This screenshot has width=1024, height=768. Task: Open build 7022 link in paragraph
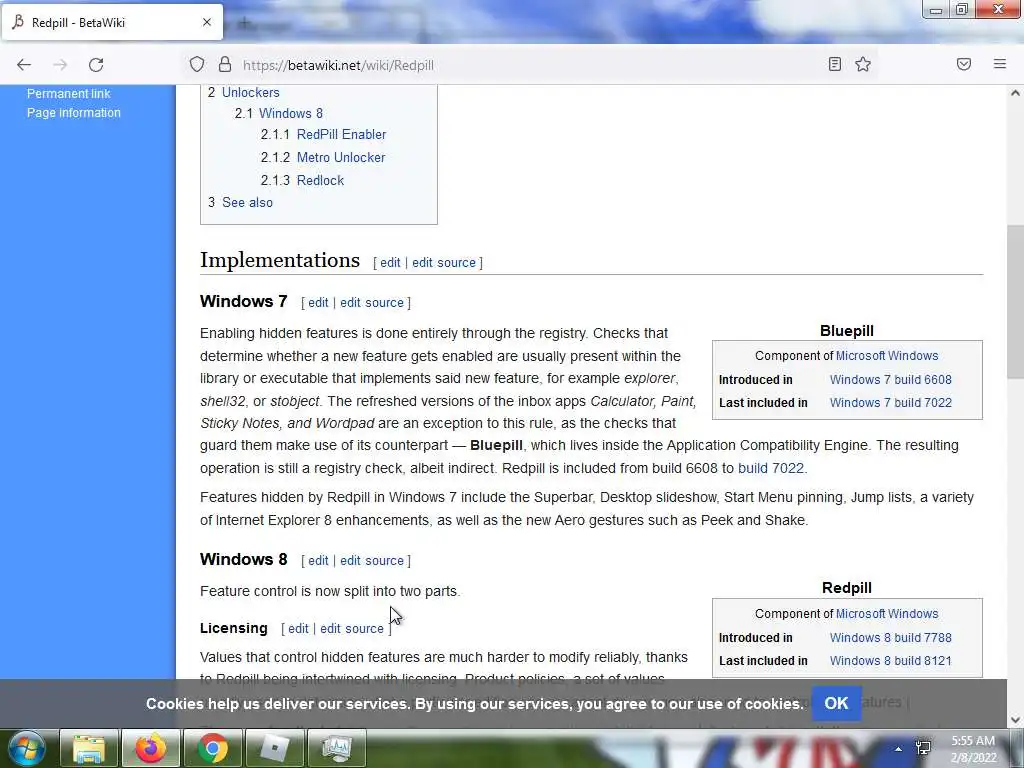click(x=771, y=468)
